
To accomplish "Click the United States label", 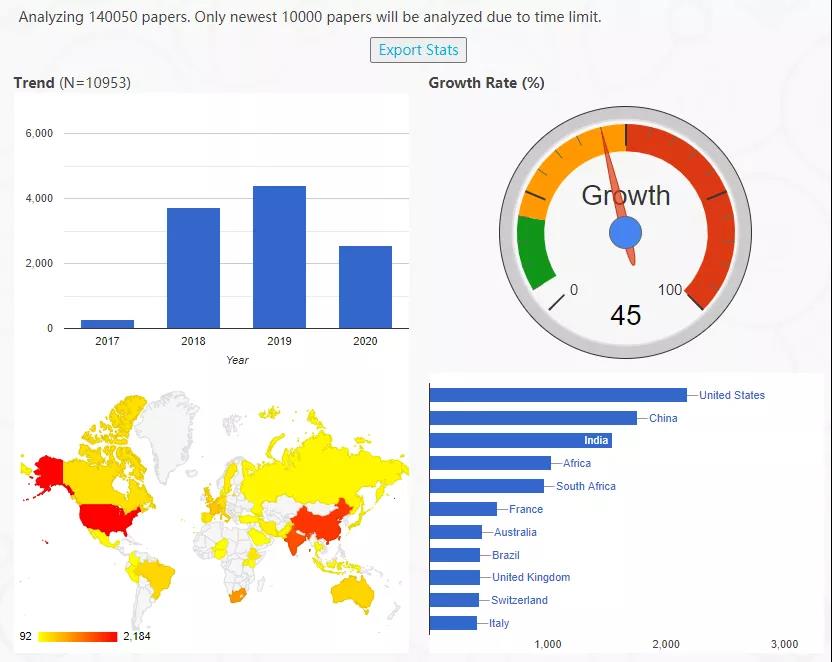I will coord(732,395).
